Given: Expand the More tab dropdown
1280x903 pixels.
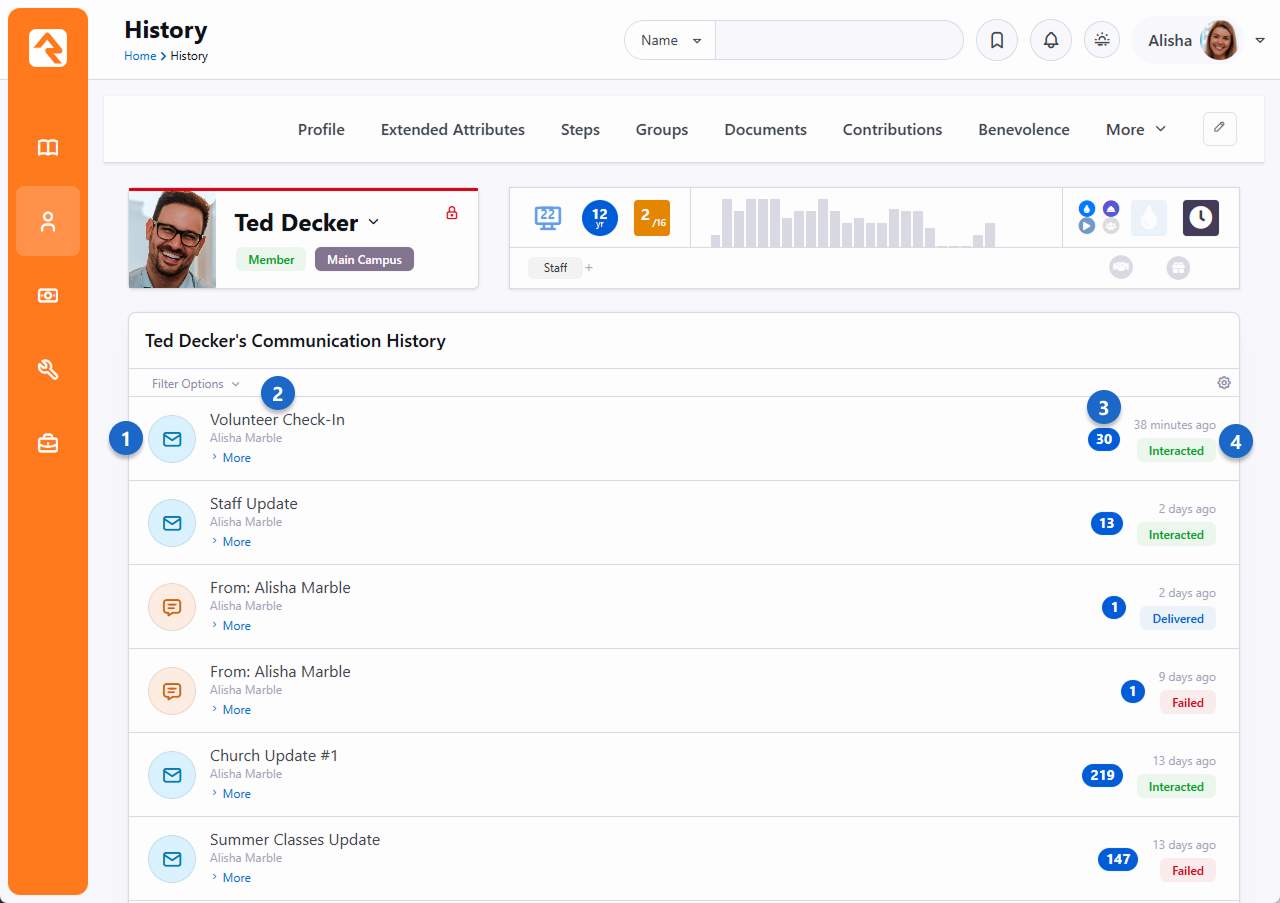Looking at the screenshot, I should pyautogui.click(x=1135, y=130).
